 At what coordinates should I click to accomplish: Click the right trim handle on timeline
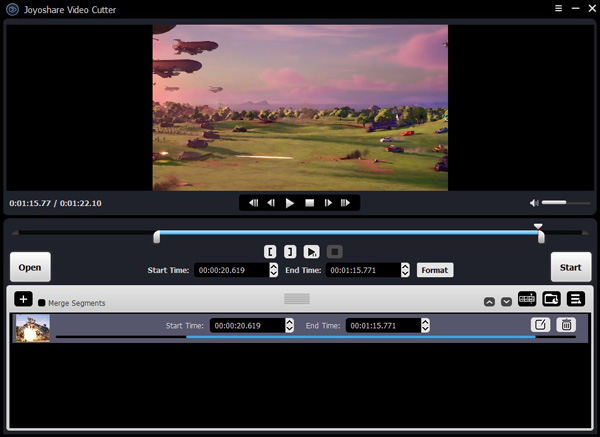click(x=541, y=237)
